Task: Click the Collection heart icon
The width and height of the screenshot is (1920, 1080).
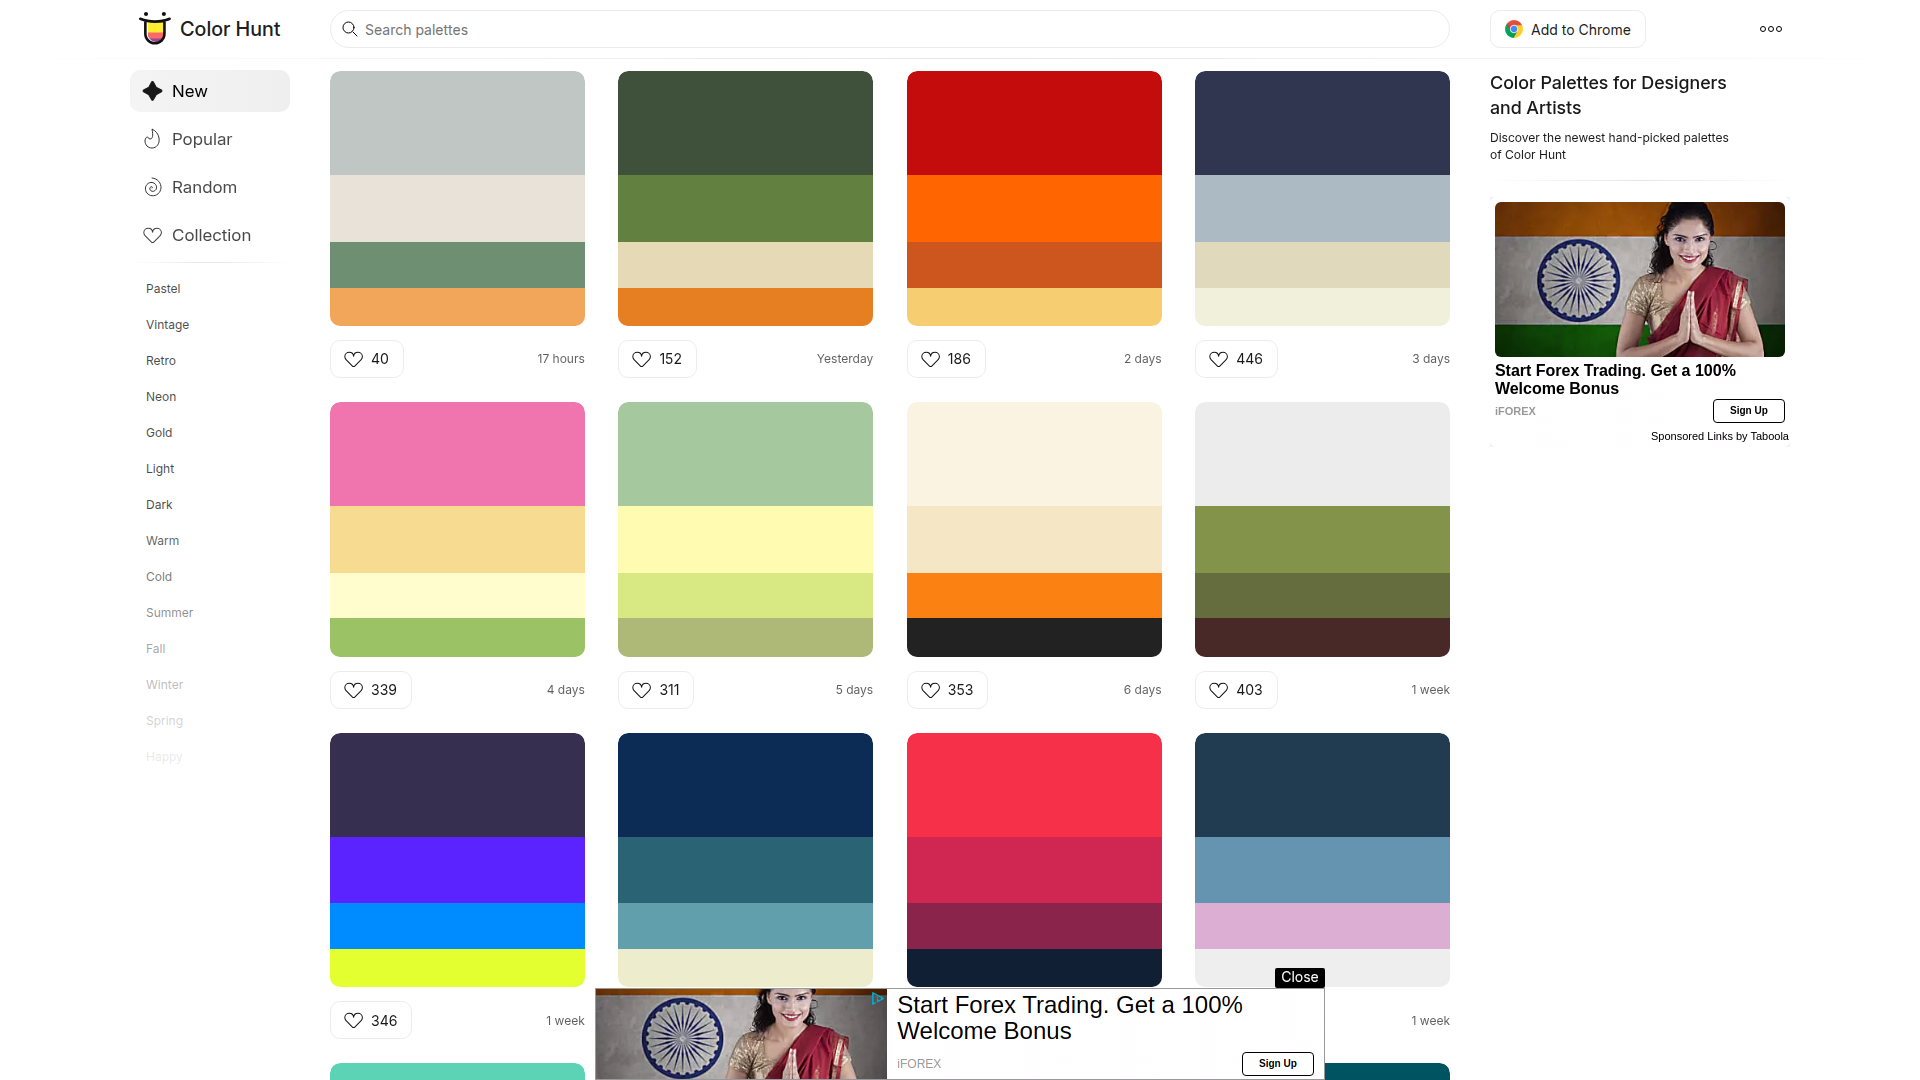Action: click(x=152, y=235)
